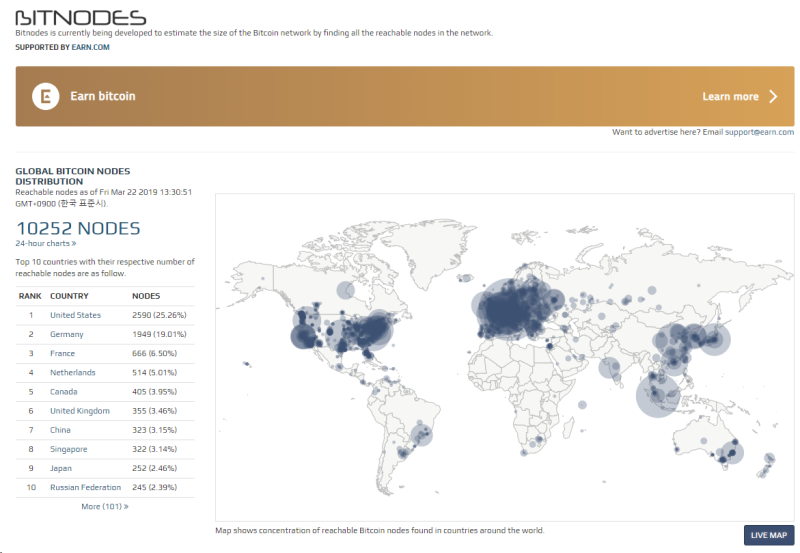The image size is (800, 553).
Task: Open the China country link
Action: click(x=60, y=430)
